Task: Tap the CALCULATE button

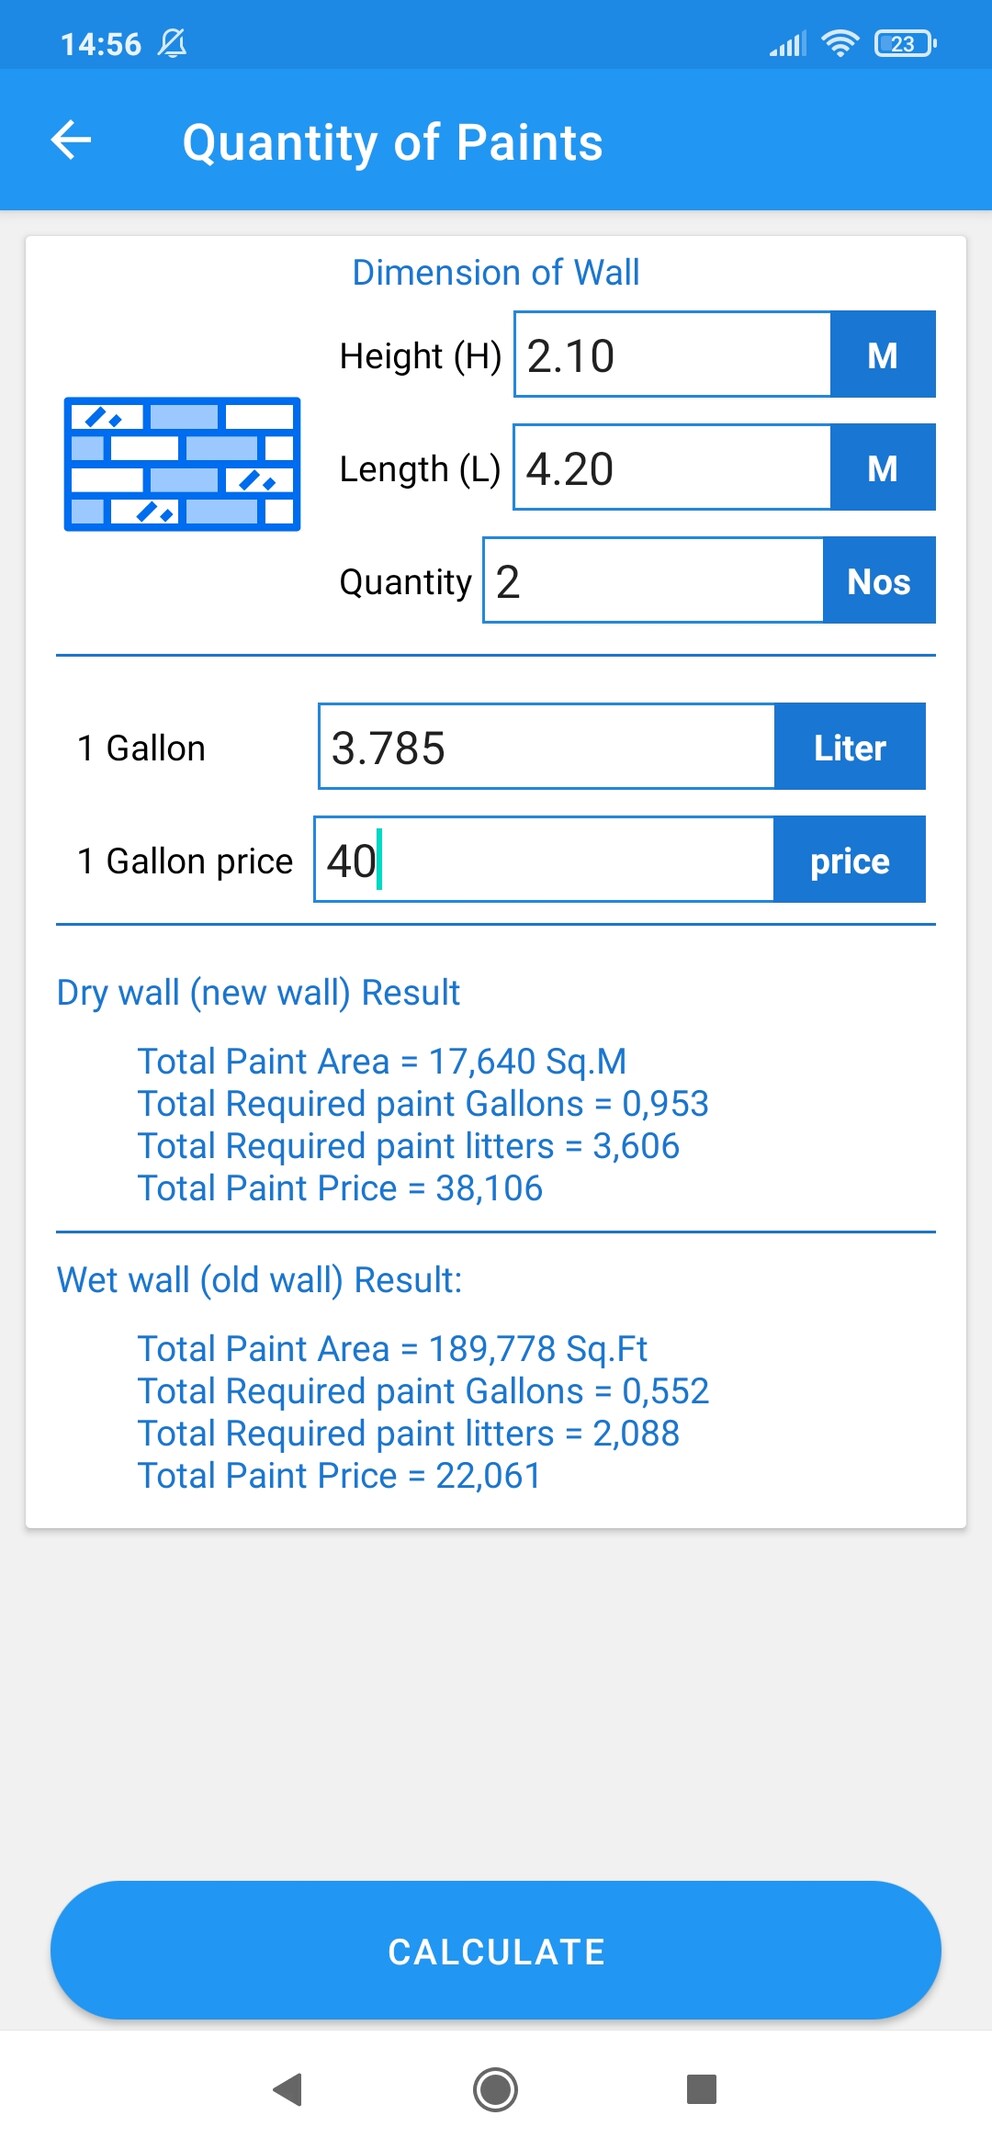Action: [496, 1950]
